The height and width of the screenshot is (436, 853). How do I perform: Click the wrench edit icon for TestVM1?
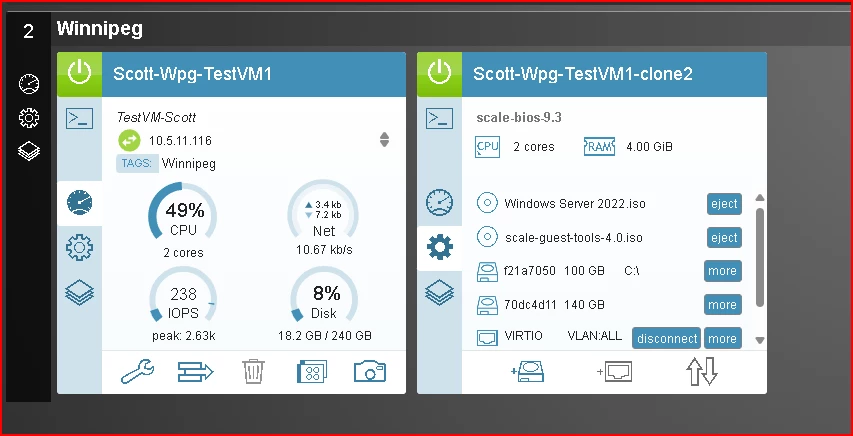tap(137, 372)
